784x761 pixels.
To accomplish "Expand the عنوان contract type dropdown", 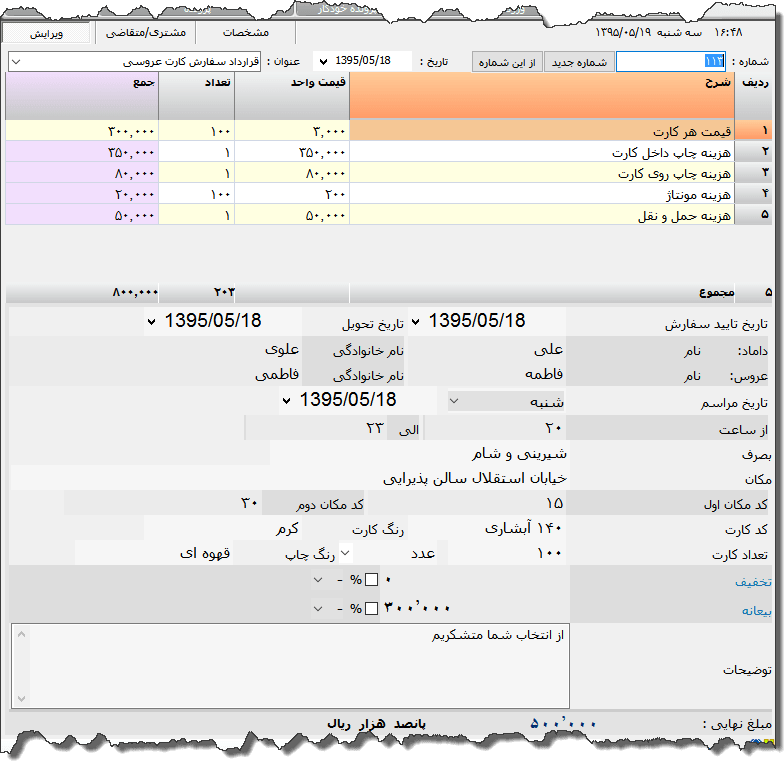I will [x=15, y=62].
